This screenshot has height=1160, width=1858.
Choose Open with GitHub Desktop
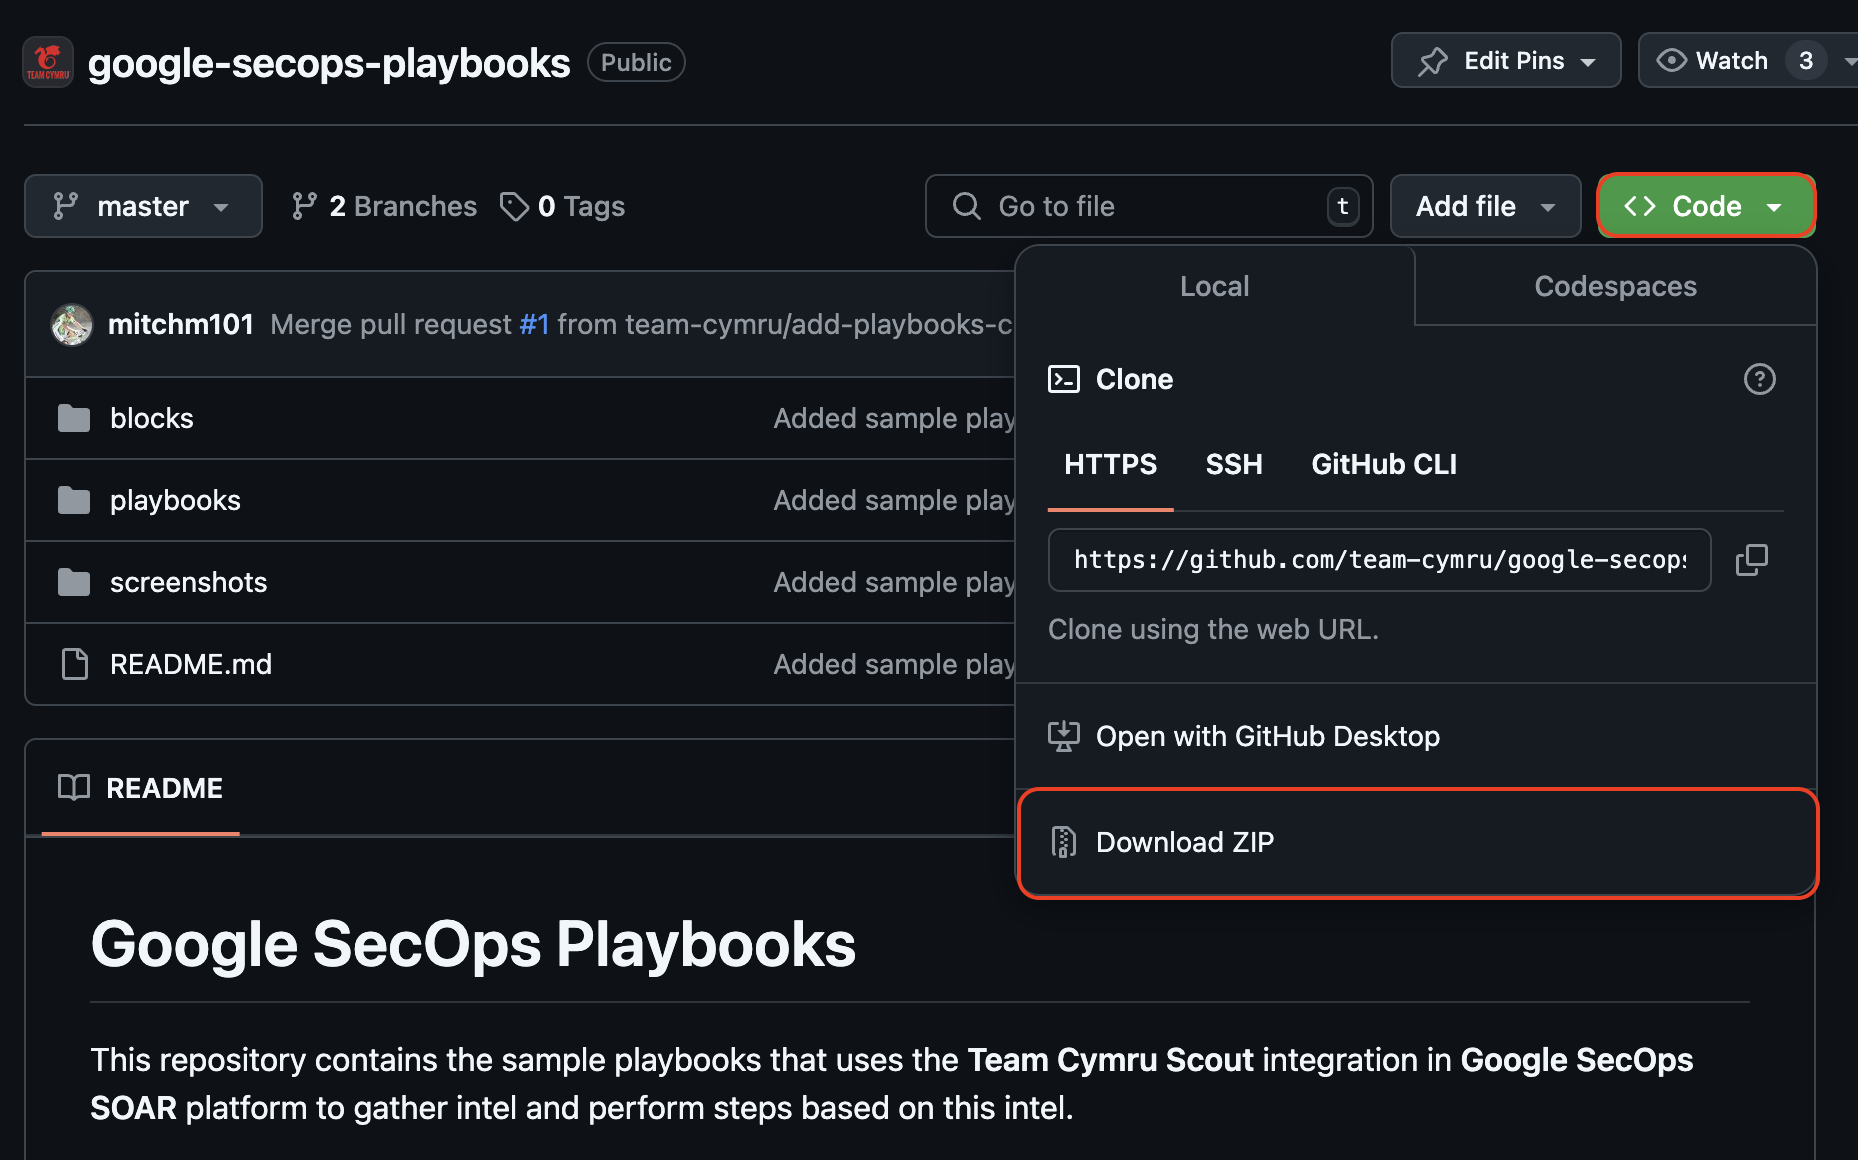pos(1416,736)
